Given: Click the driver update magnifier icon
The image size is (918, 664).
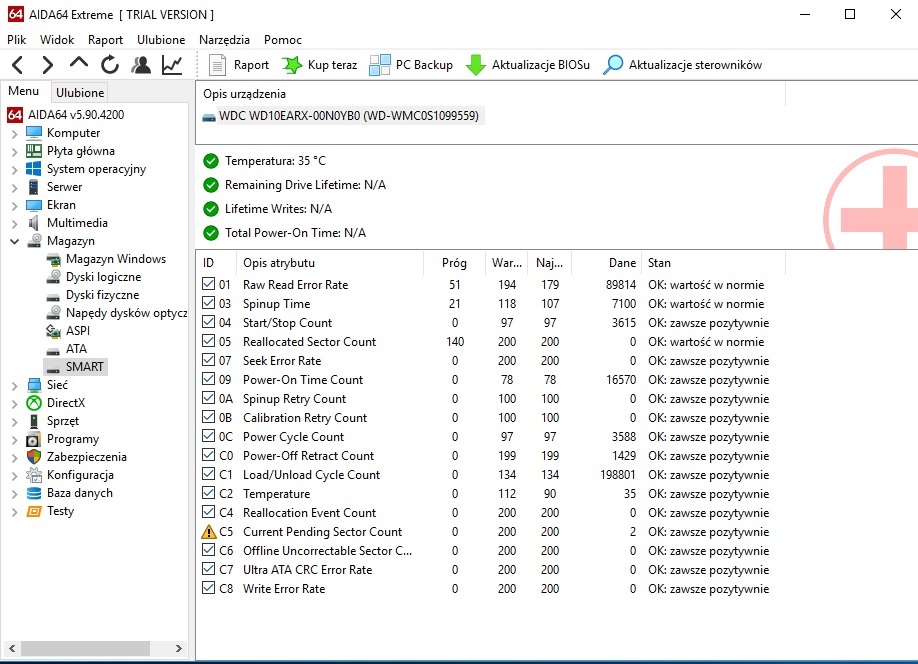Looking at the screenshot, I should [x=613, y=64].
